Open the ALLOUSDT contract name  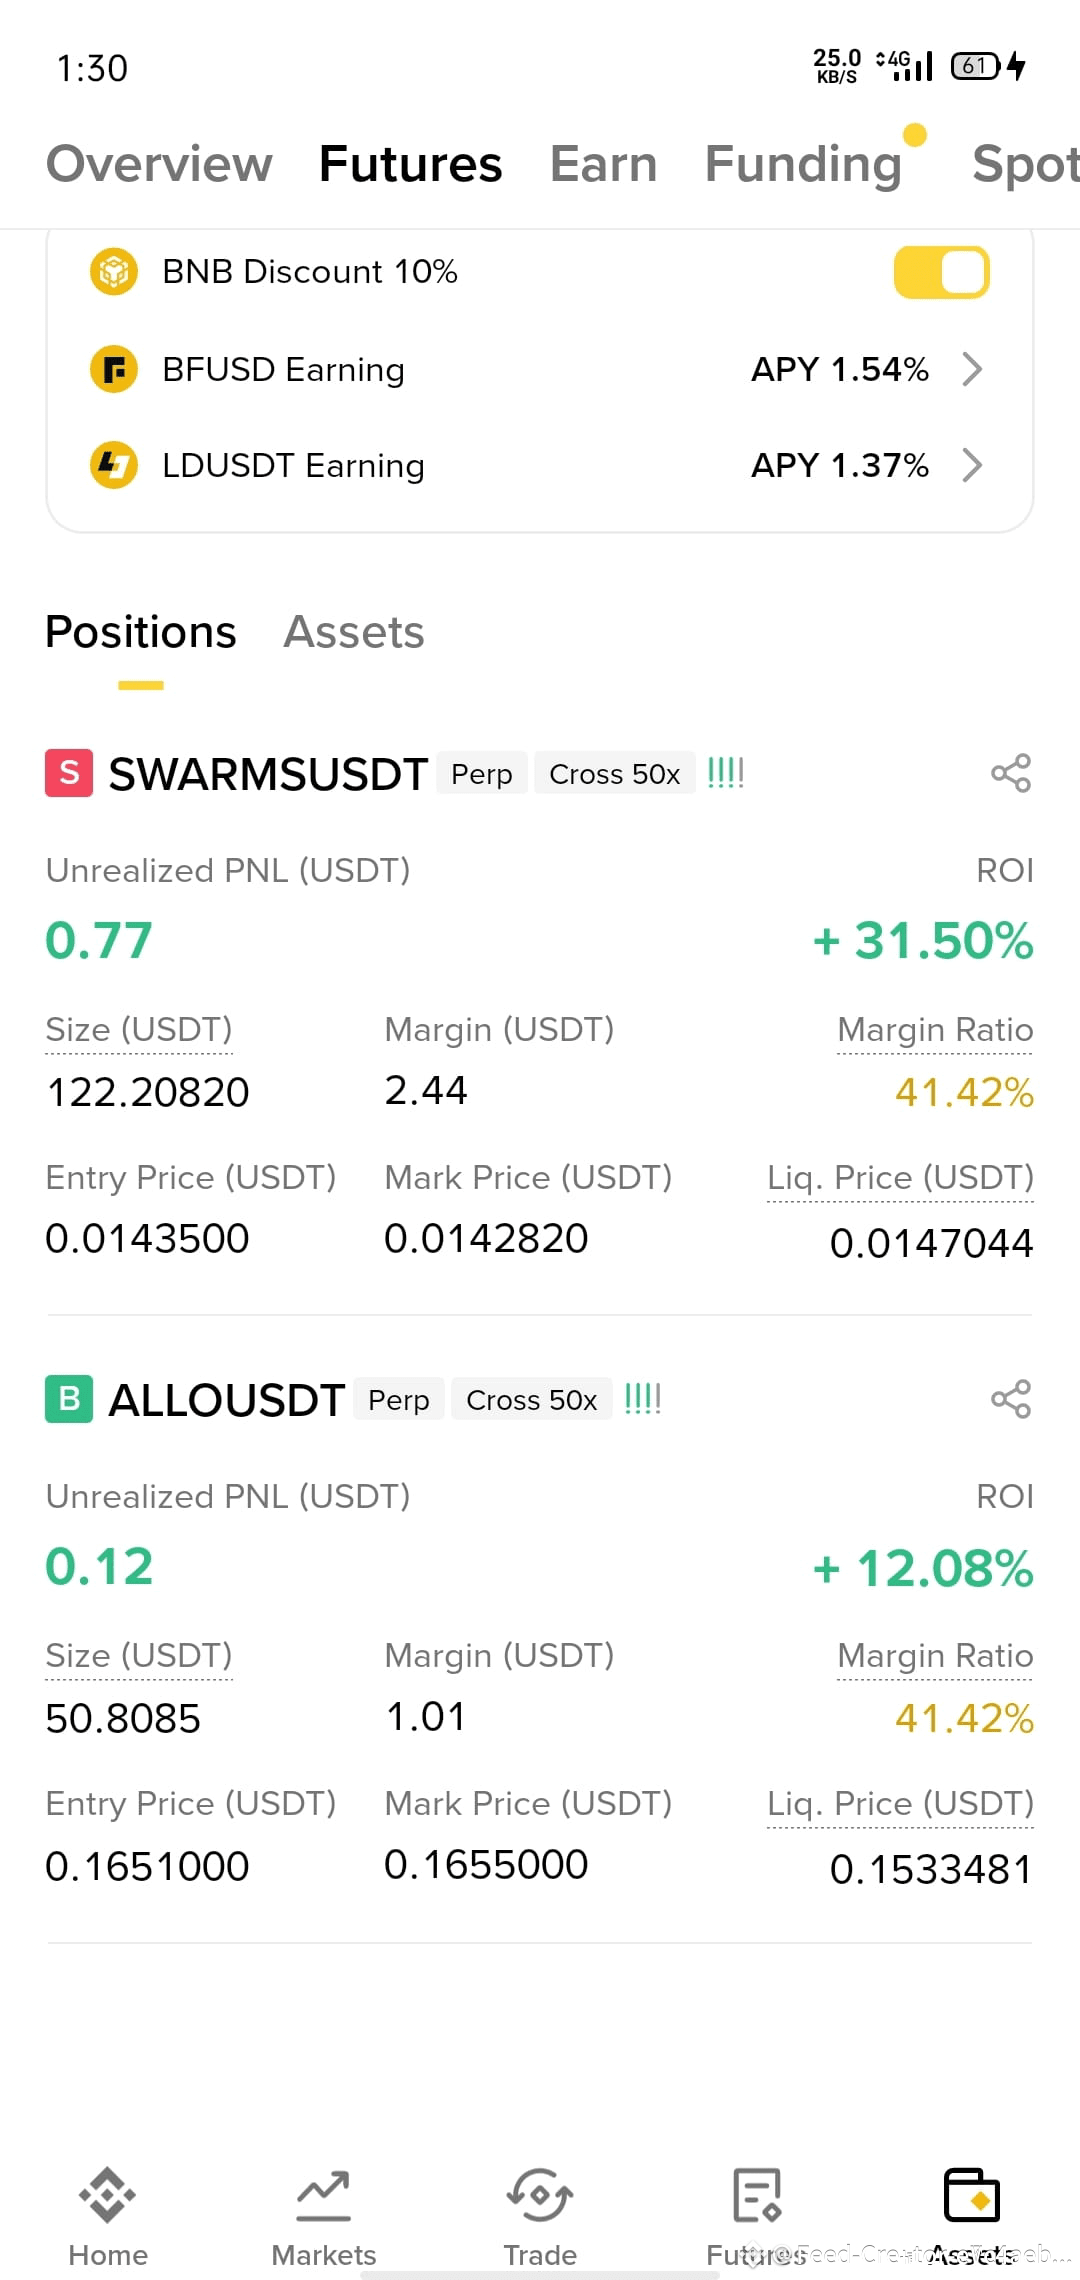[x=227, y=1400]
